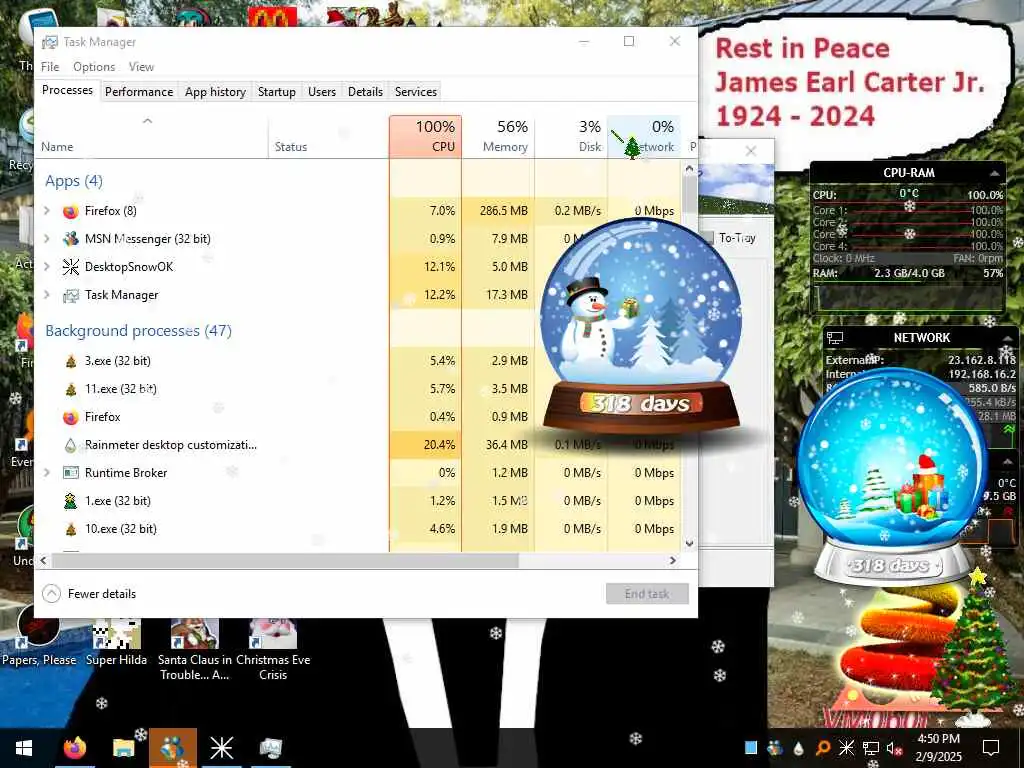Image resolution: width=1024 pixels, height=768 pixels.
Task: Click the DesktopSnowOK snowflake process icon
Action: (x=71, y=267)
